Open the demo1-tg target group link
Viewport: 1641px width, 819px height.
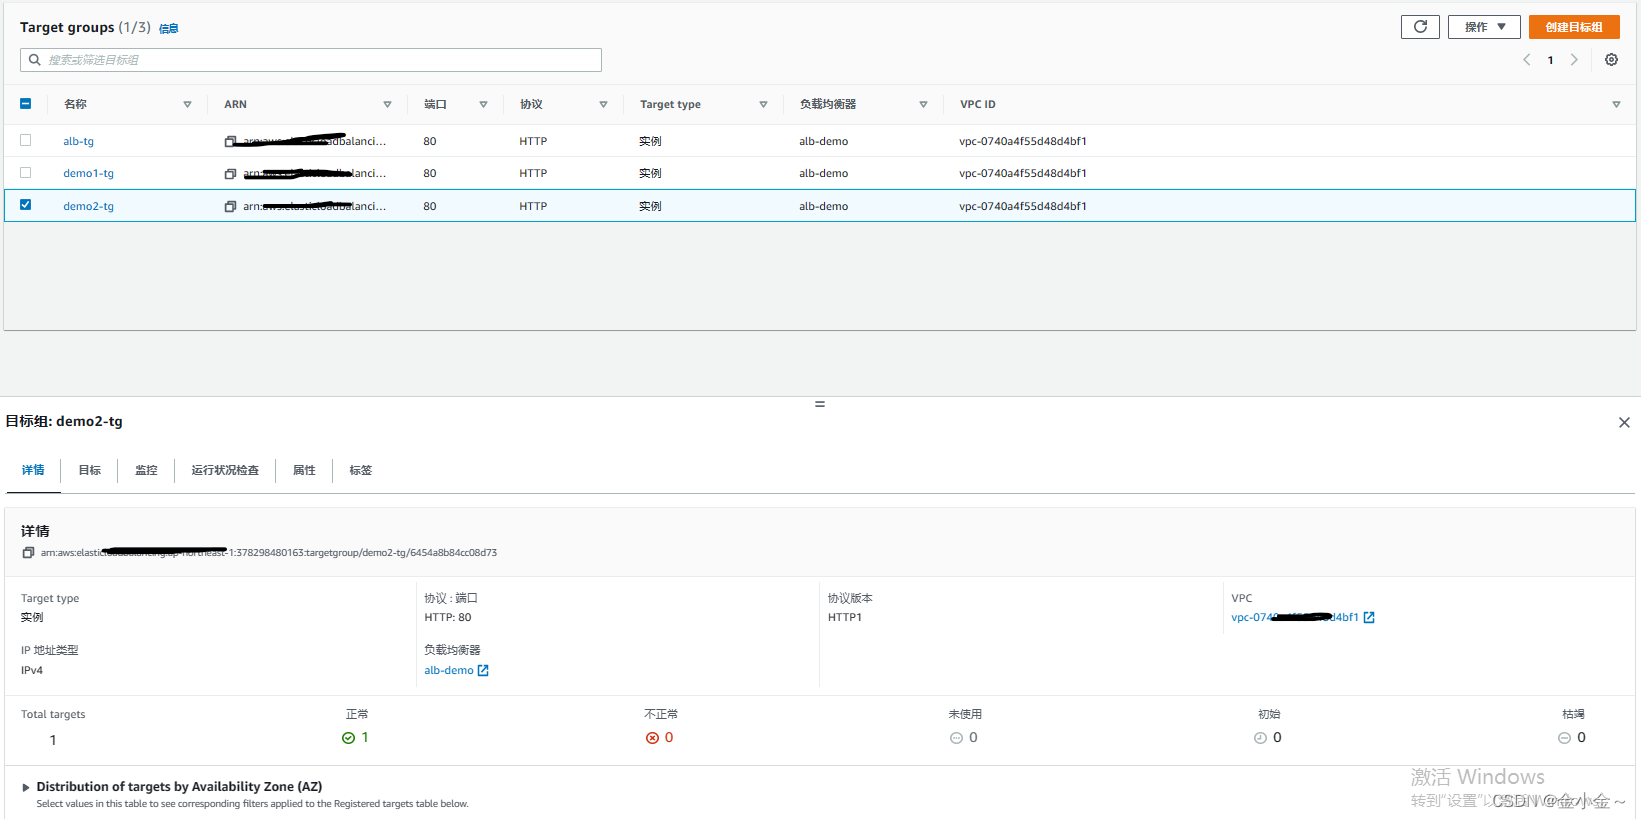pos(89,174)
